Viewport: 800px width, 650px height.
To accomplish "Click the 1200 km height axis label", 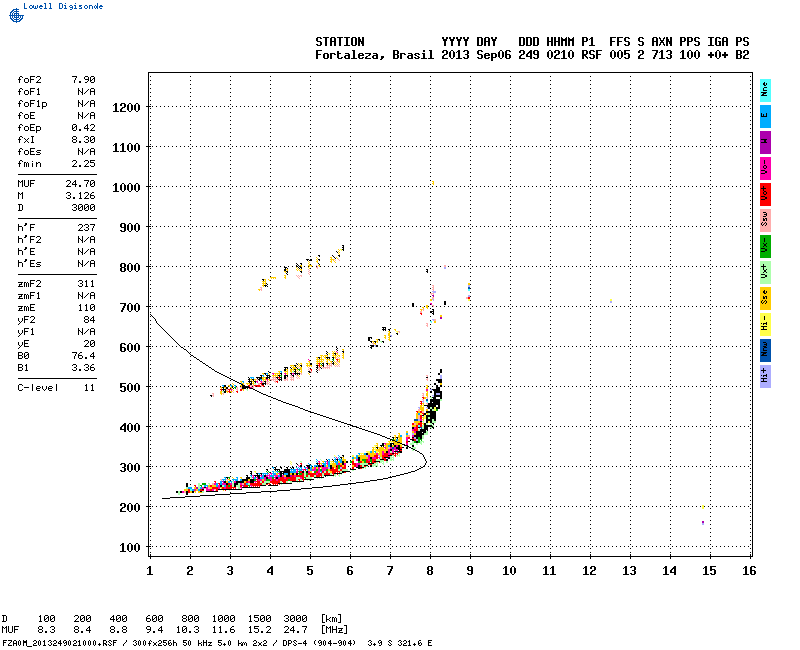I will pos(127,107).
